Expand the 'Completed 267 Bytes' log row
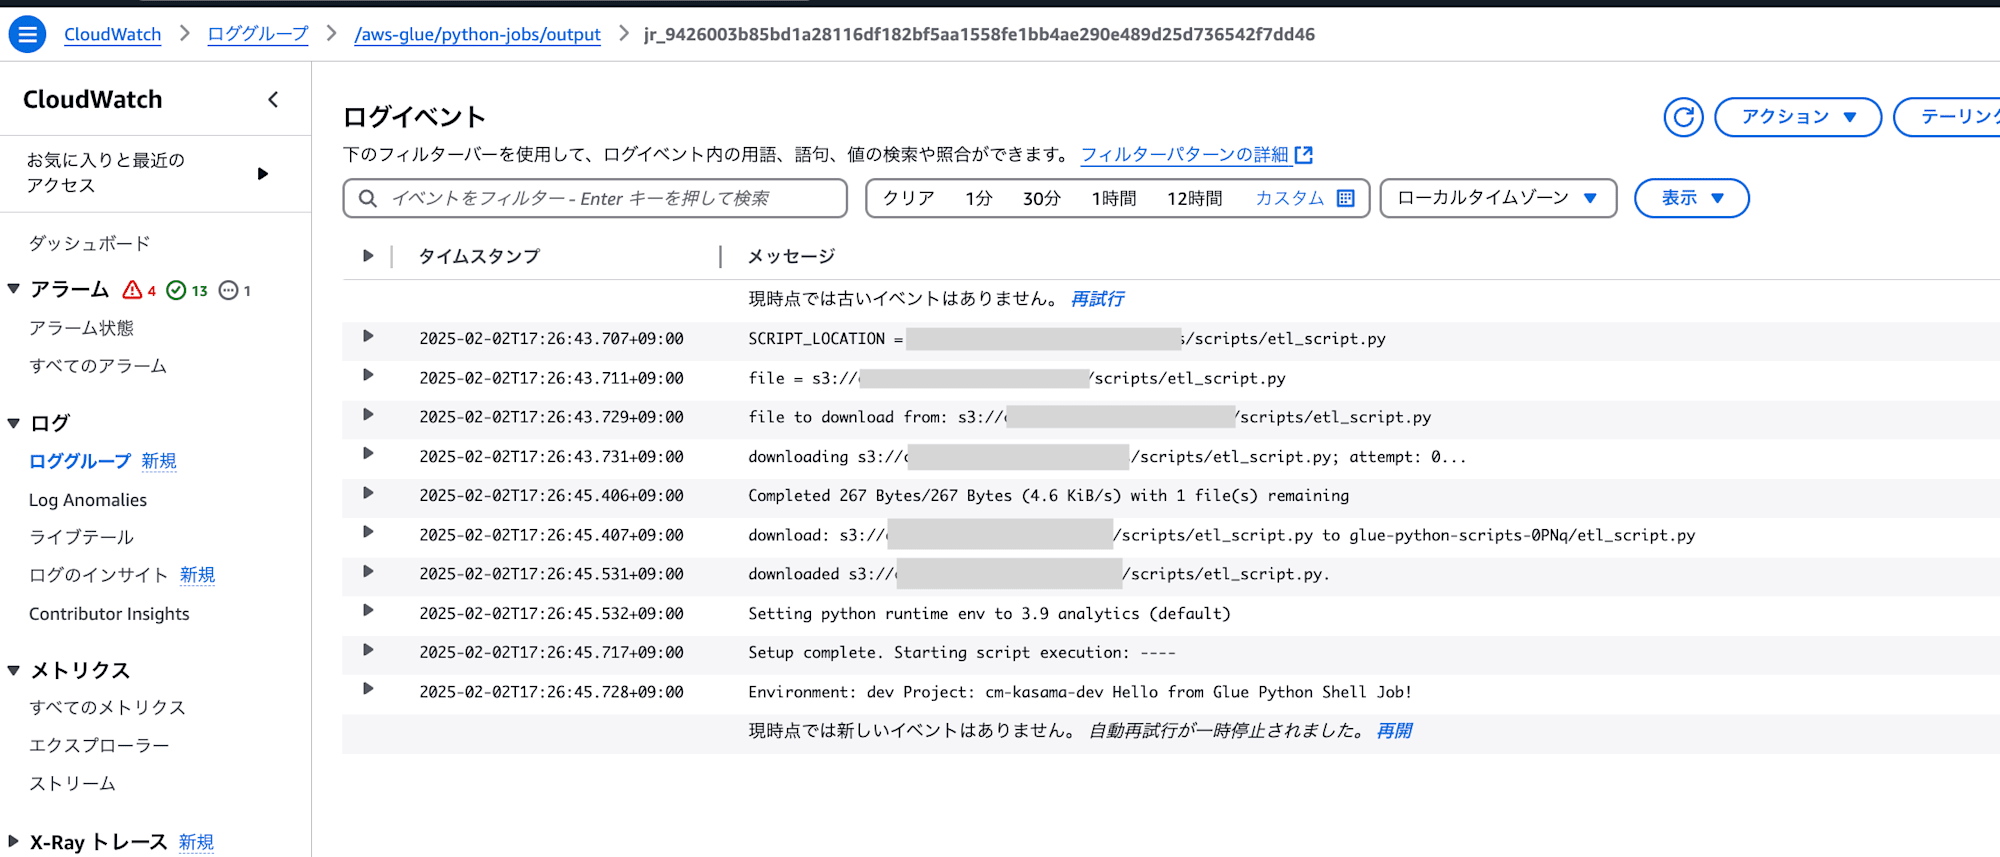This screenshot has height=857, width=2000. [368, 493]
